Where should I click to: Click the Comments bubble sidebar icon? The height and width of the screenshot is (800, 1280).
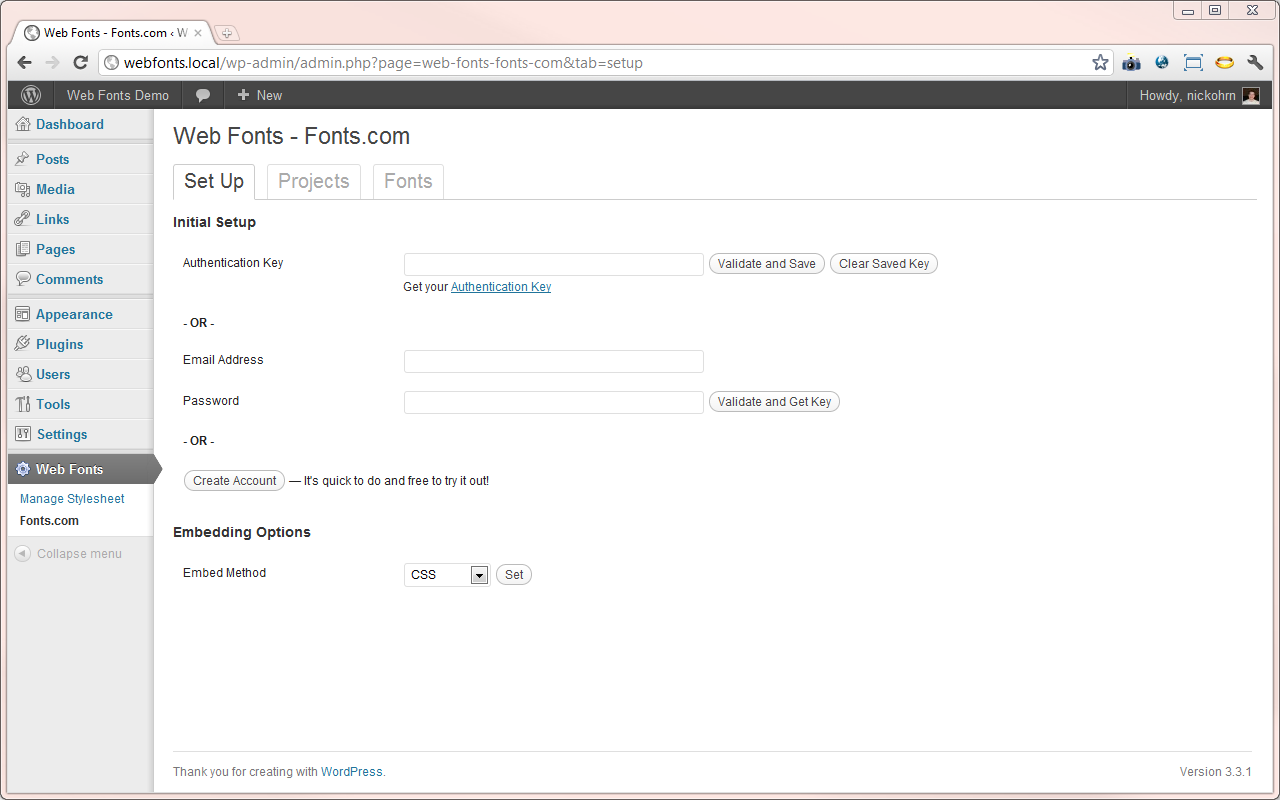coord(23,279)
